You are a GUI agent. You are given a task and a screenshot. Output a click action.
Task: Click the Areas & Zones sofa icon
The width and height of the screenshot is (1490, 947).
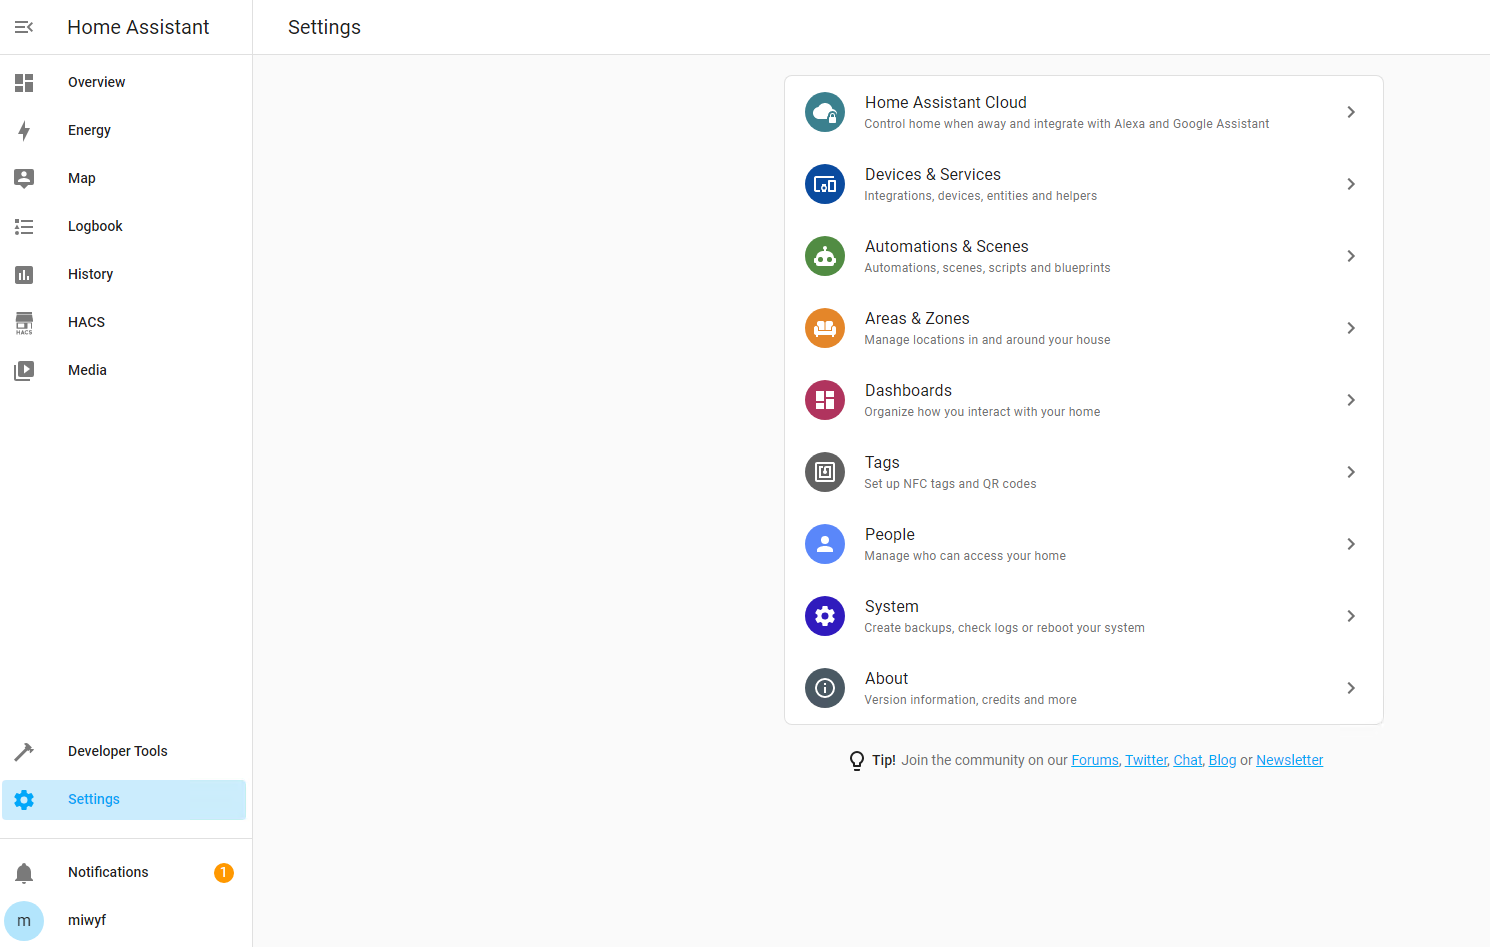[824, 328]
